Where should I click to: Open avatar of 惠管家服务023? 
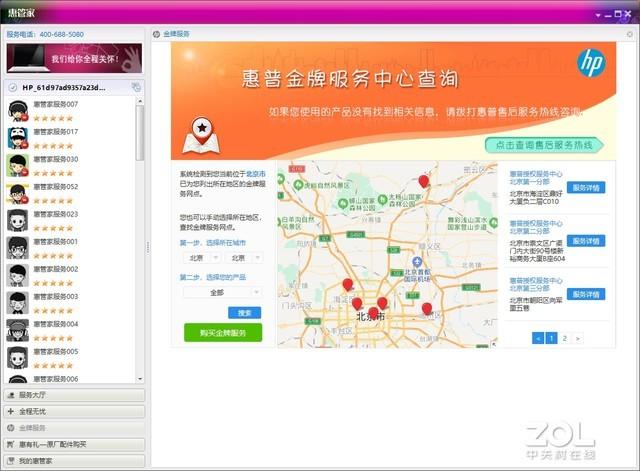(18, 220)
